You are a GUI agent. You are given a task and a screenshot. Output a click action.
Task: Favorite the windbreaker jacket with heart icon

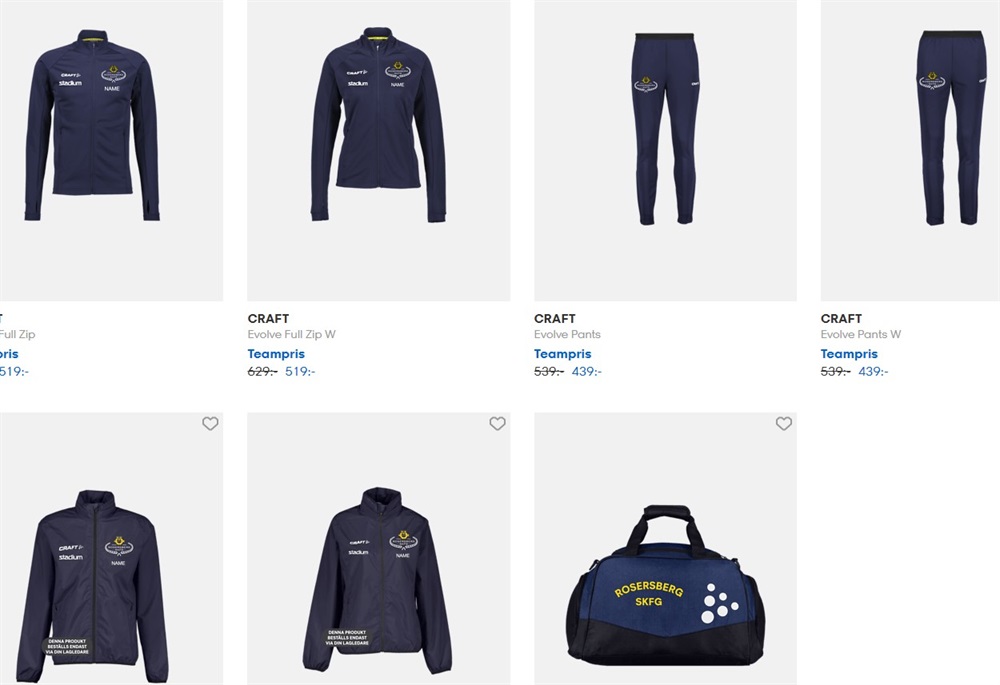tap(210, 424)
